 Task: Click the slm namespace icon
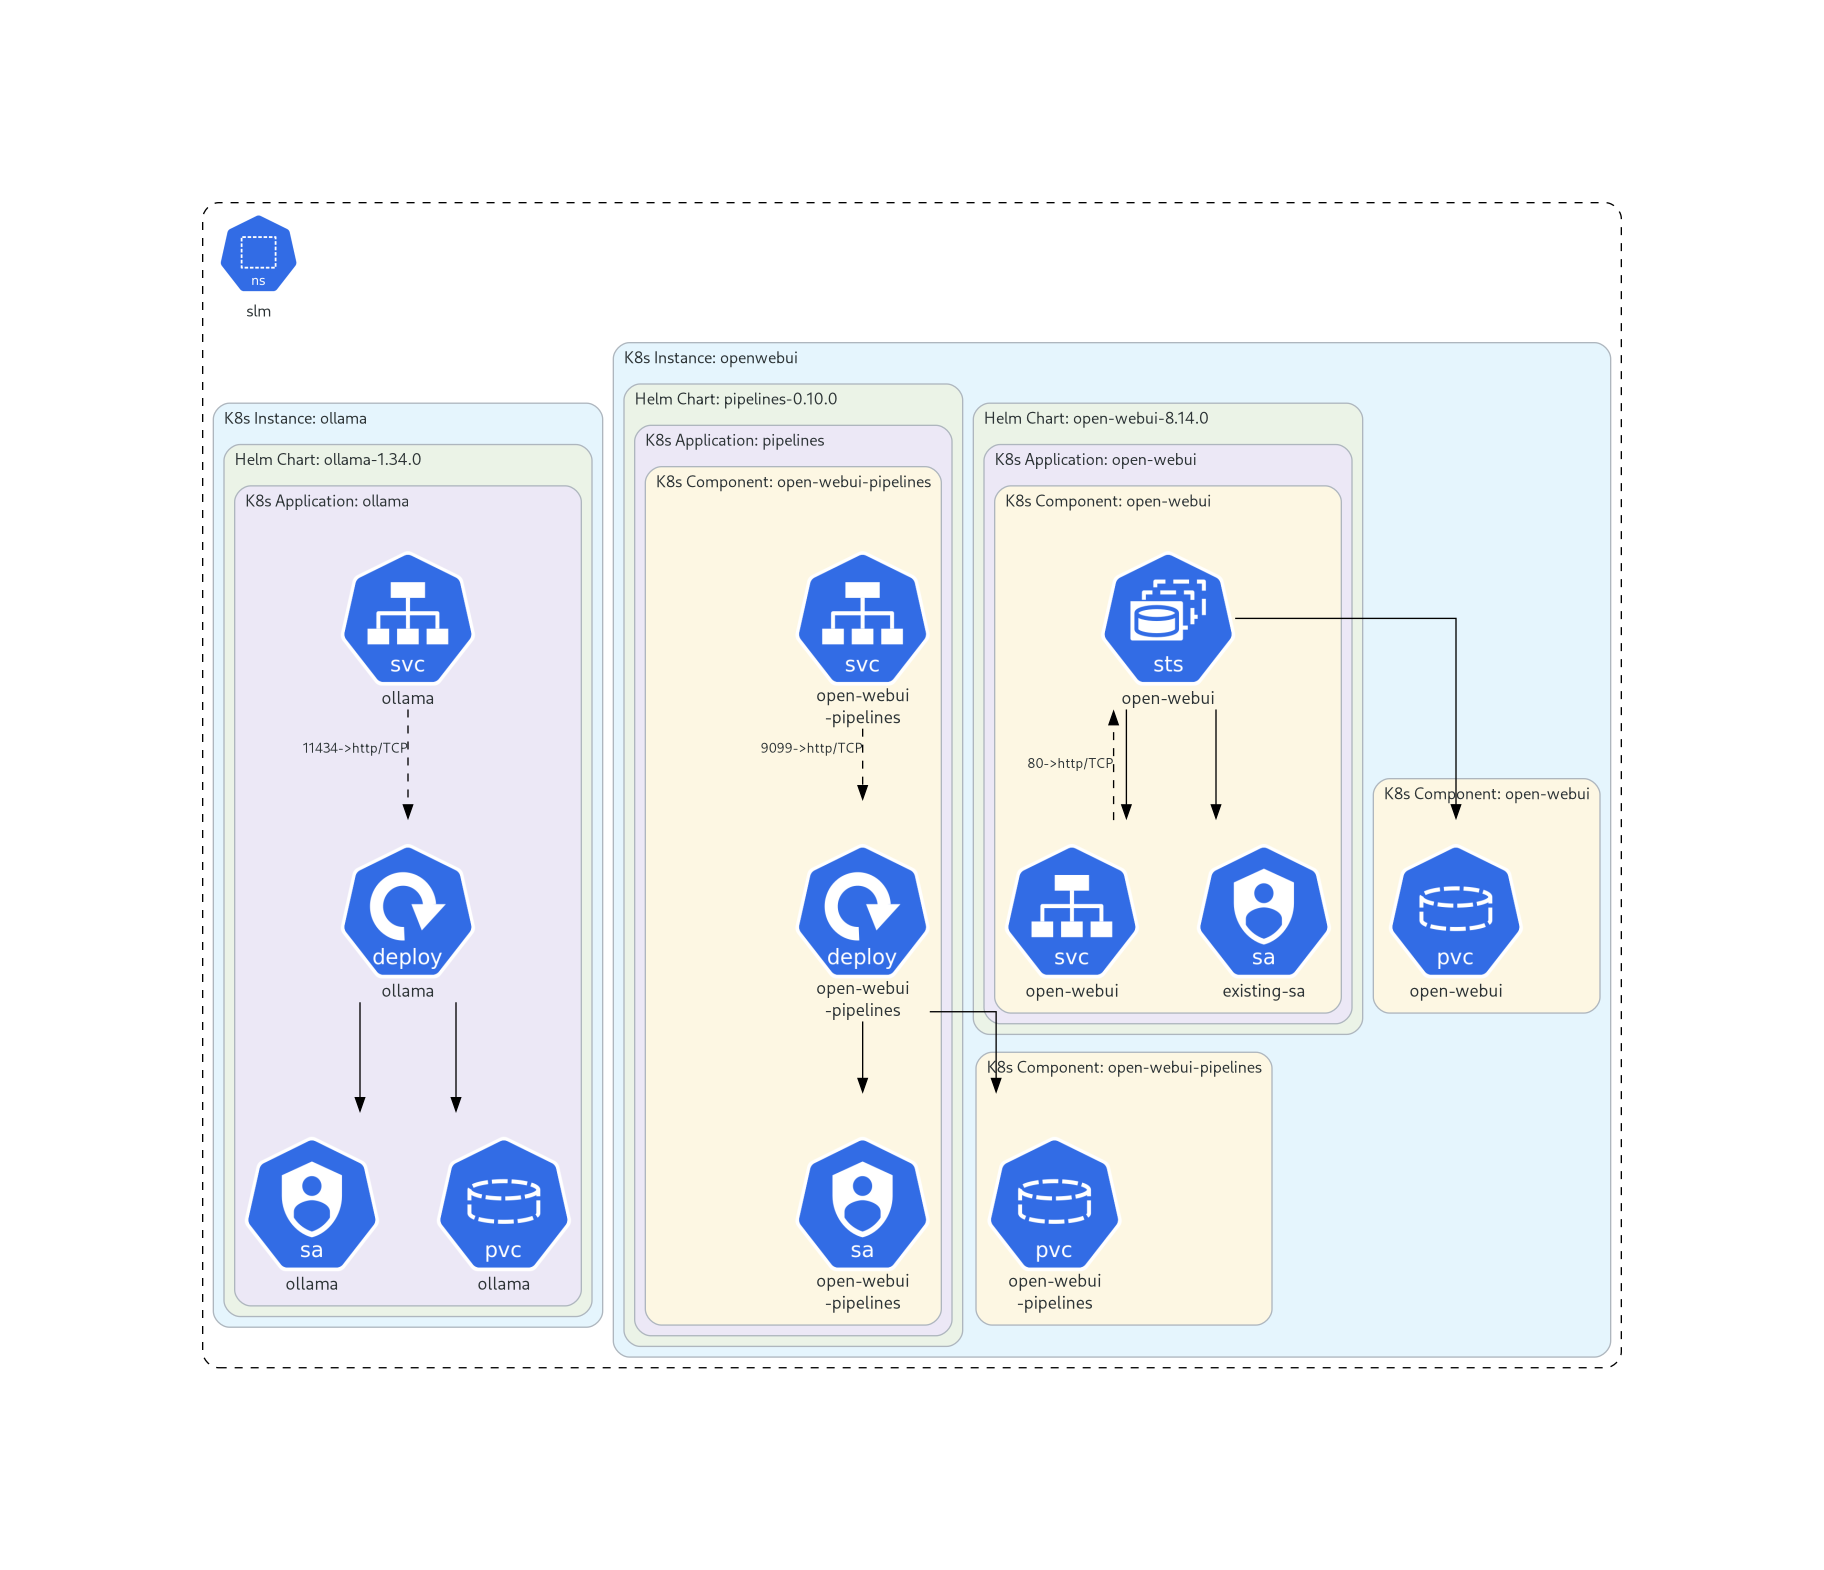click(258, 254)
